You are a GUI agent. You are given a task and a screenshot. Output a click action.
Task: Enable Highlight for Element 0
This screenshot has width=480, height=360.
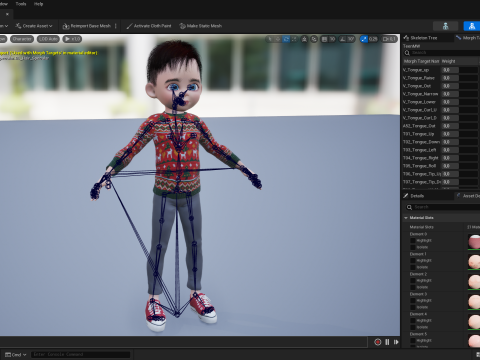(x=413, y=240)
